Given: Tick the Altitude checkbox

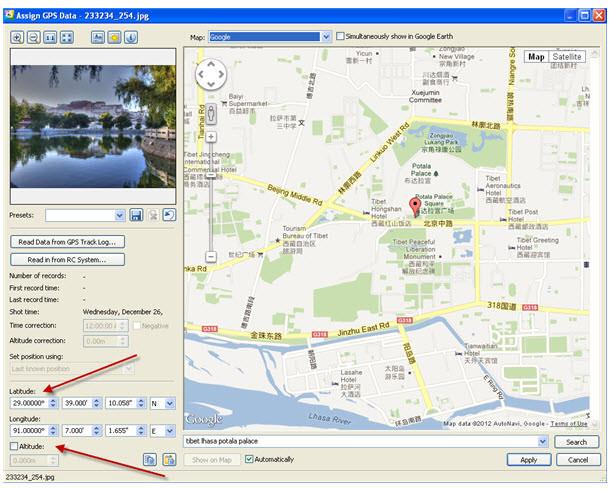Looking at the screenshot, I should click(14, 446).
